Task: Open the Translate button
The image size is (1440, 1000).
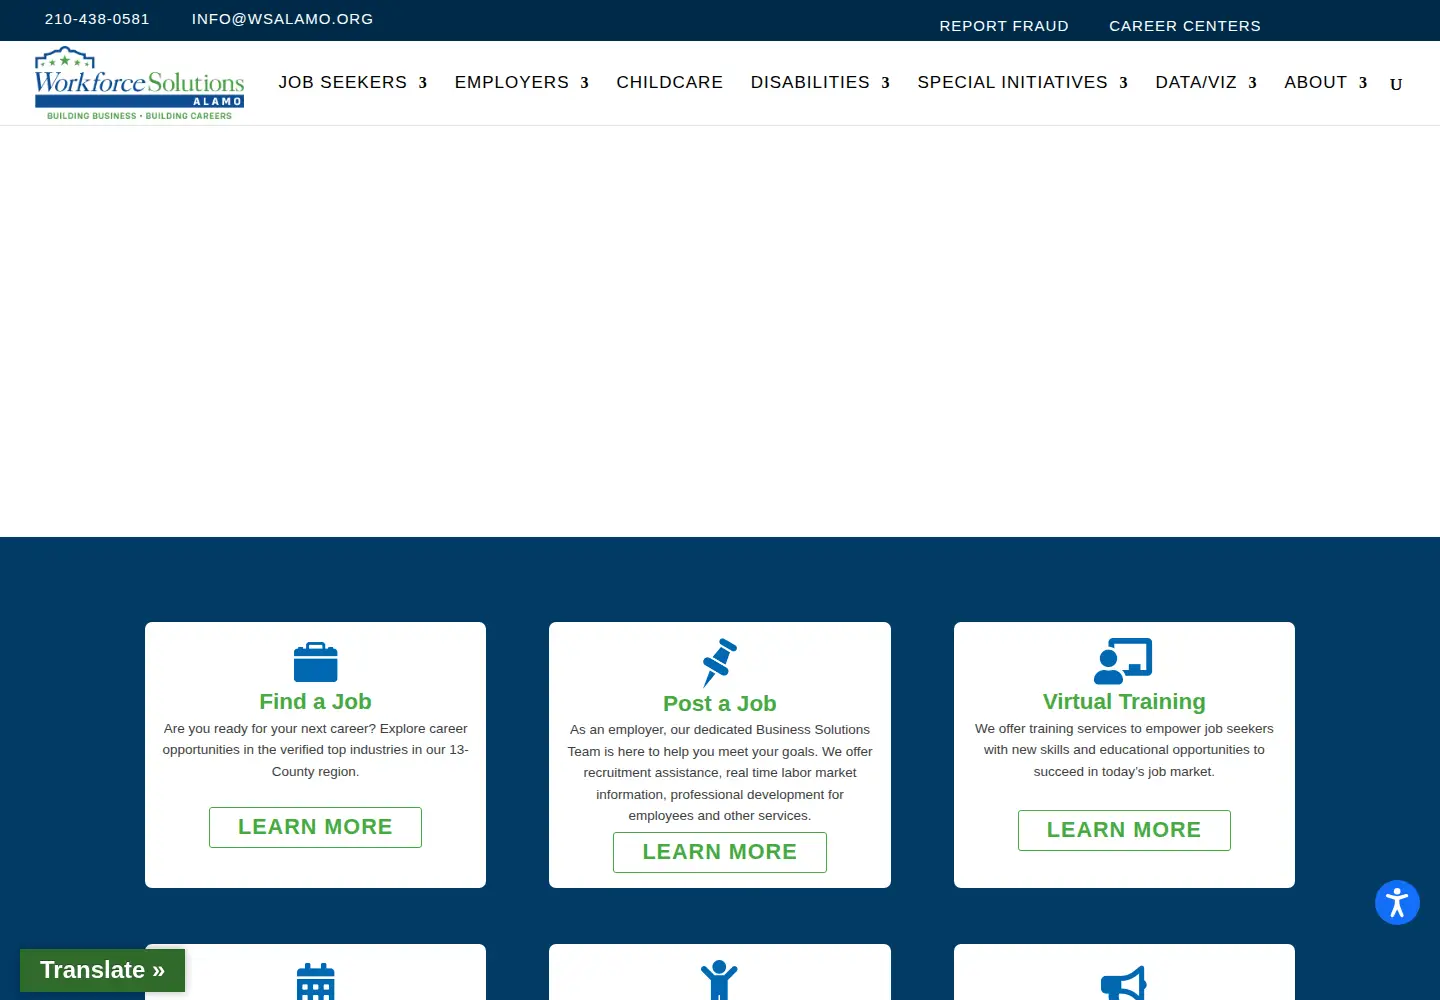Action: point(102,970)
